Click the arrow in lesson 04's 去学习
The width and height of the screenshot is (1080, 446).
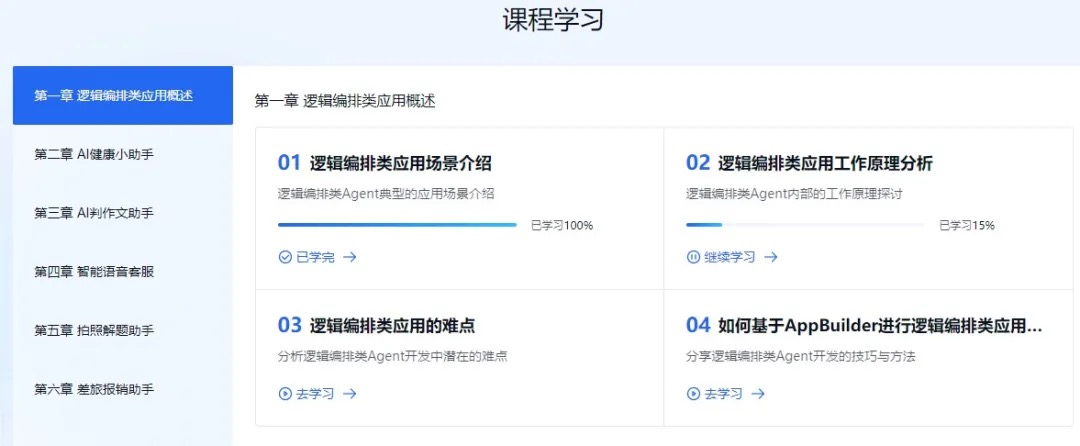(757, 394)
